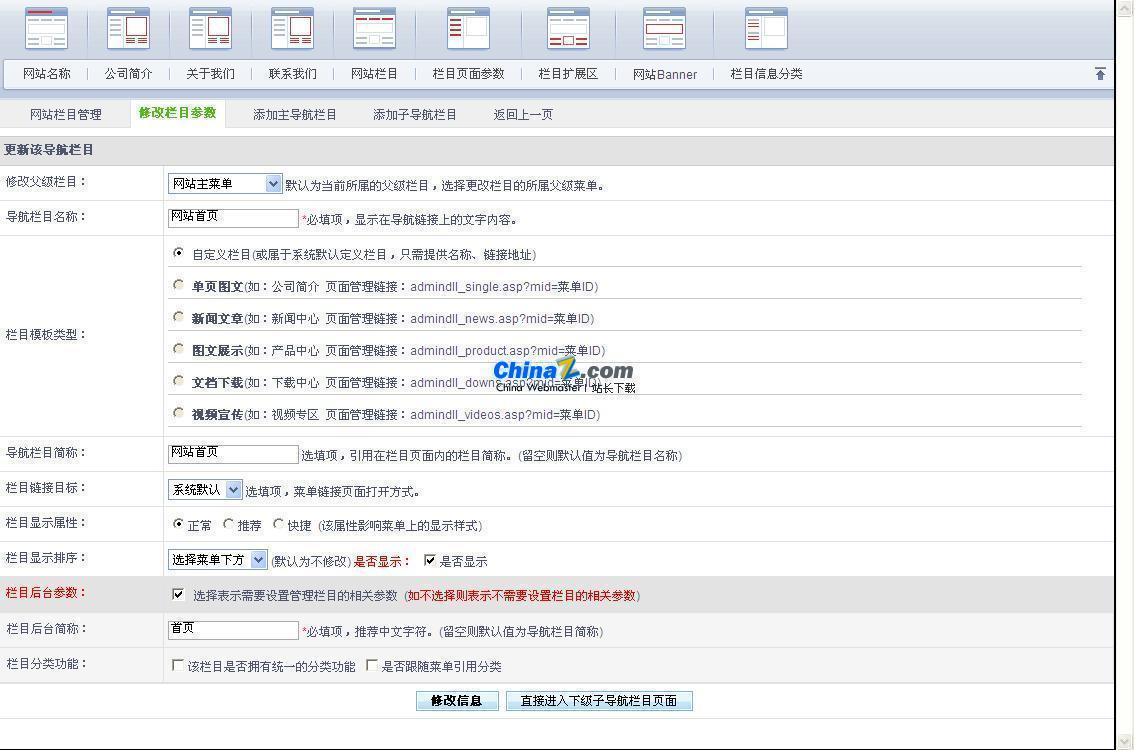Open the 选择菜单下方 sort order dropdown
The image size is (1135, 750).
(x=217, y=560)
